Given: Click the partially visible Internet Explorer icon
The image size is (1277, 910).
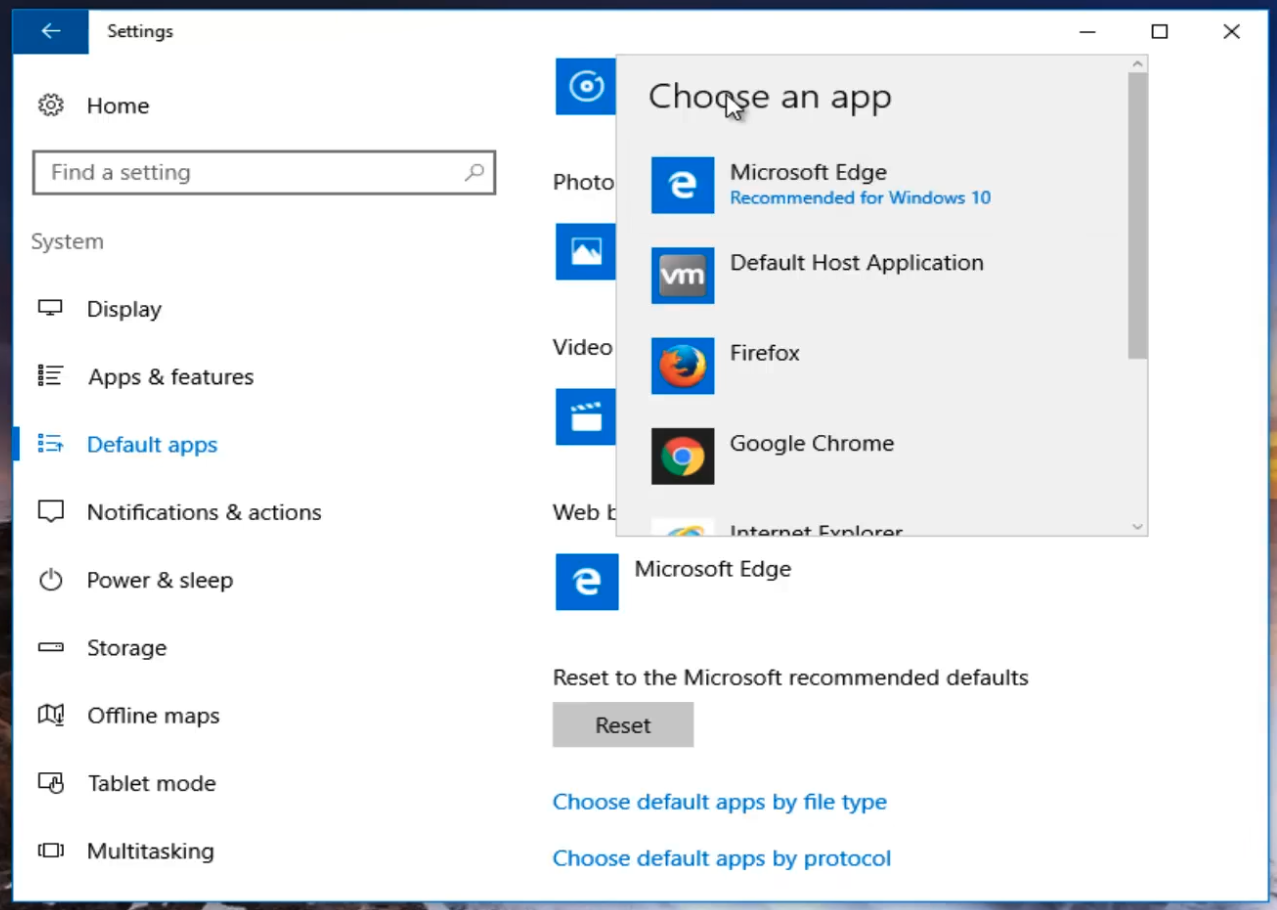Looking at the screenshot, I should (683, 527).
